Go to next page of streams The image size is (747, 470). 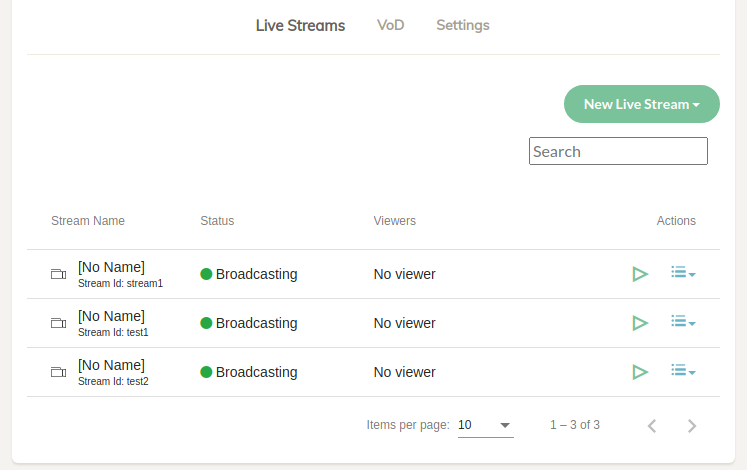coord(692,426)
